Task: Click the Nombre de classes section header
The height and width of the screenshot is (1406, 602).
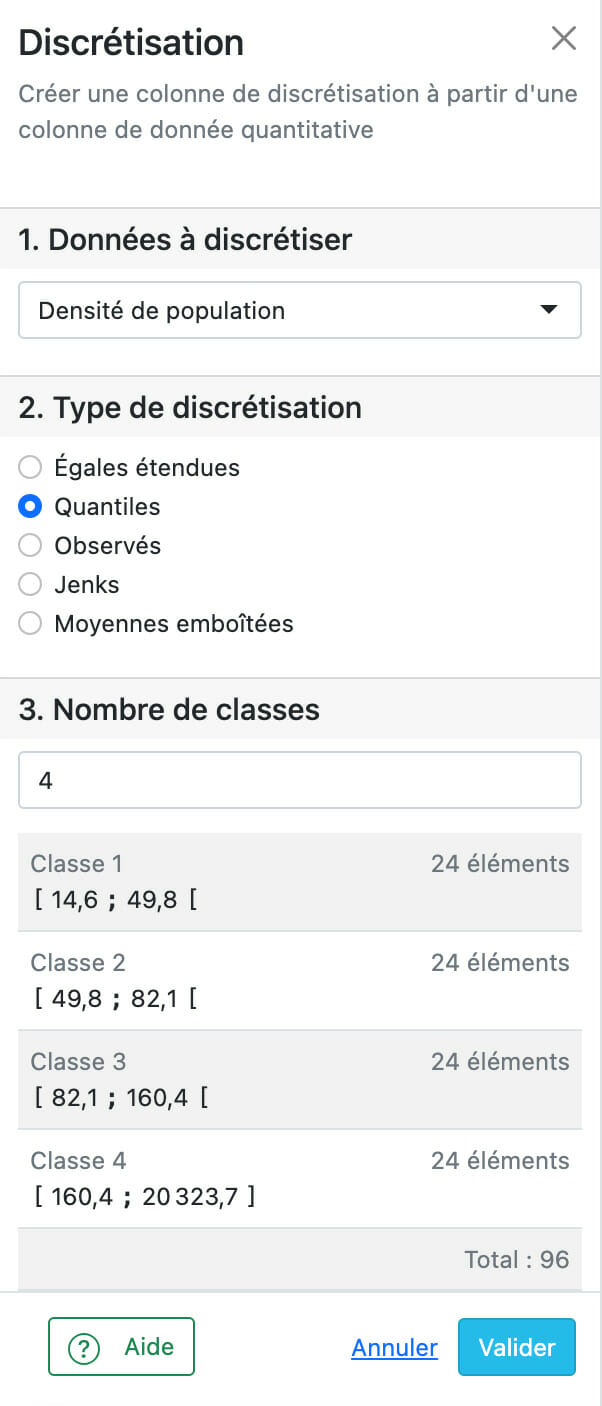Action: click(169, 710)
